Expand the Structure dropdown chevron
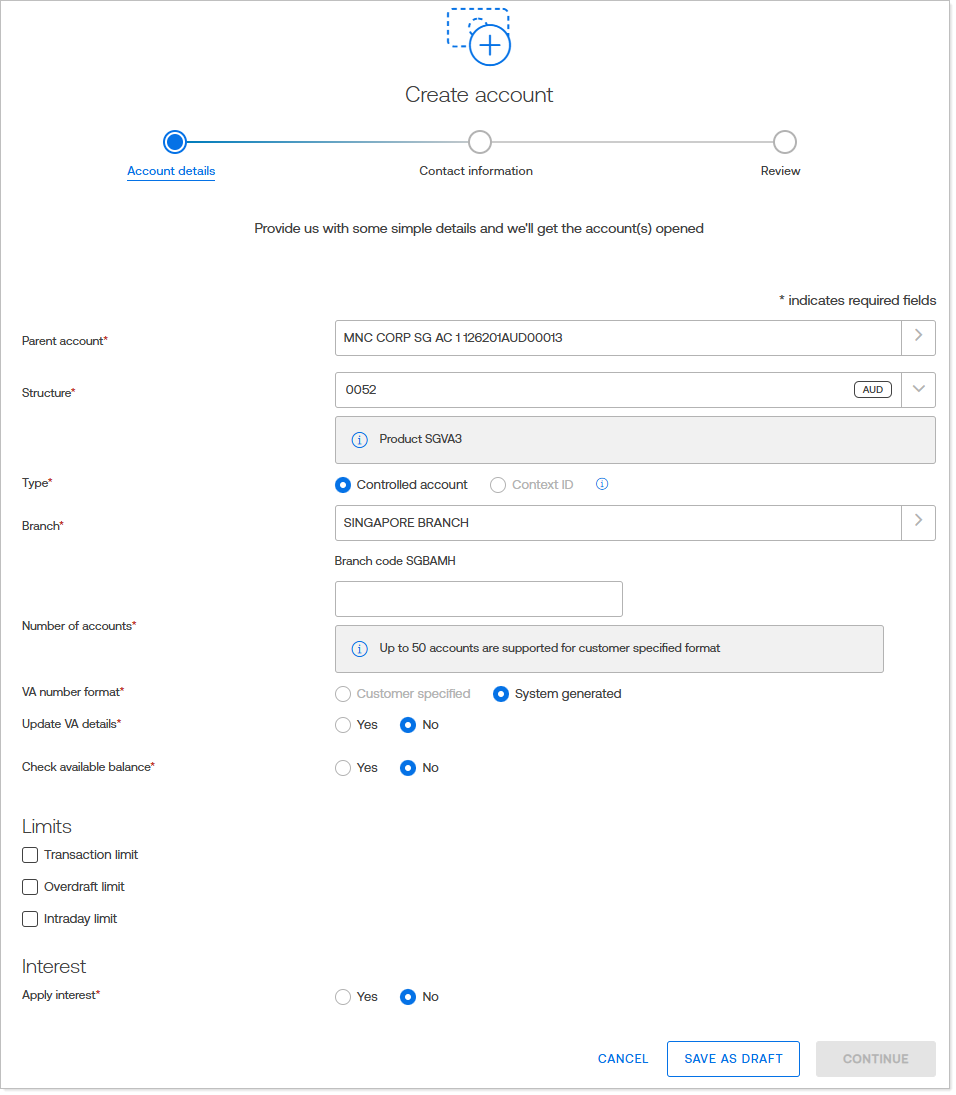The height and width of the screenshot is (1095, 956). coord(918,390)
